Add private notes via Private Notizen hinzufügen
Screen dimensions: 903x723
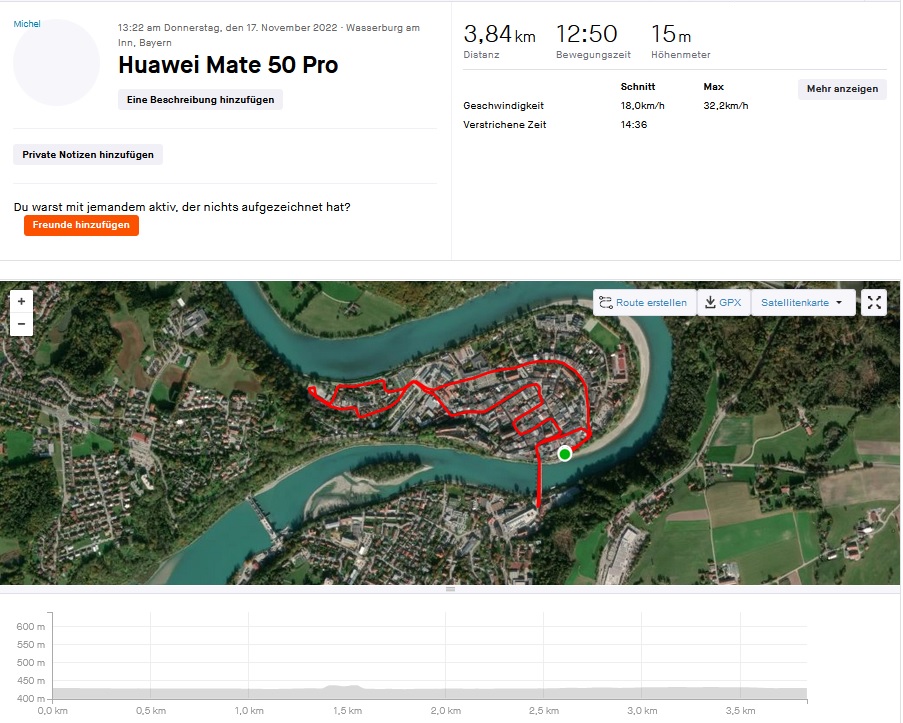coord(88,155)
